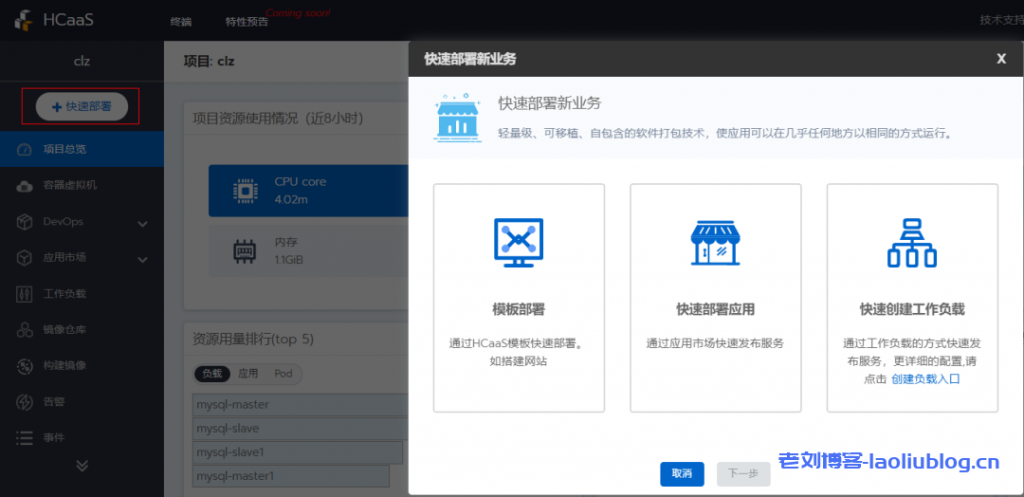The height and width of the screenshot is (497, 1024).
Task: Switch to the 应用 ranking tab
Action: coord(248,373)
